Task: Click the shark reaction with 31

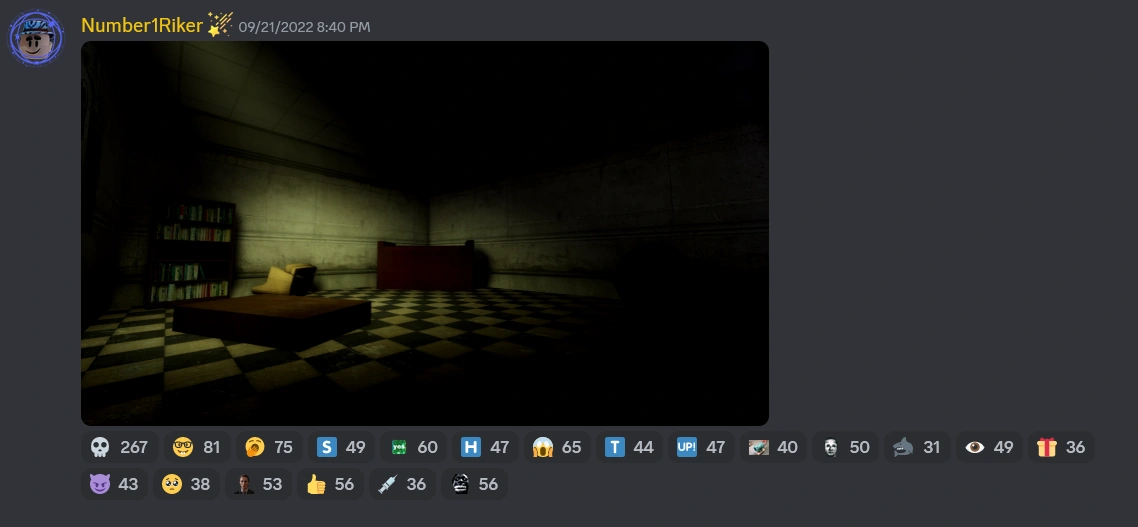Action: pyautogui.click(x=917, y=447)
